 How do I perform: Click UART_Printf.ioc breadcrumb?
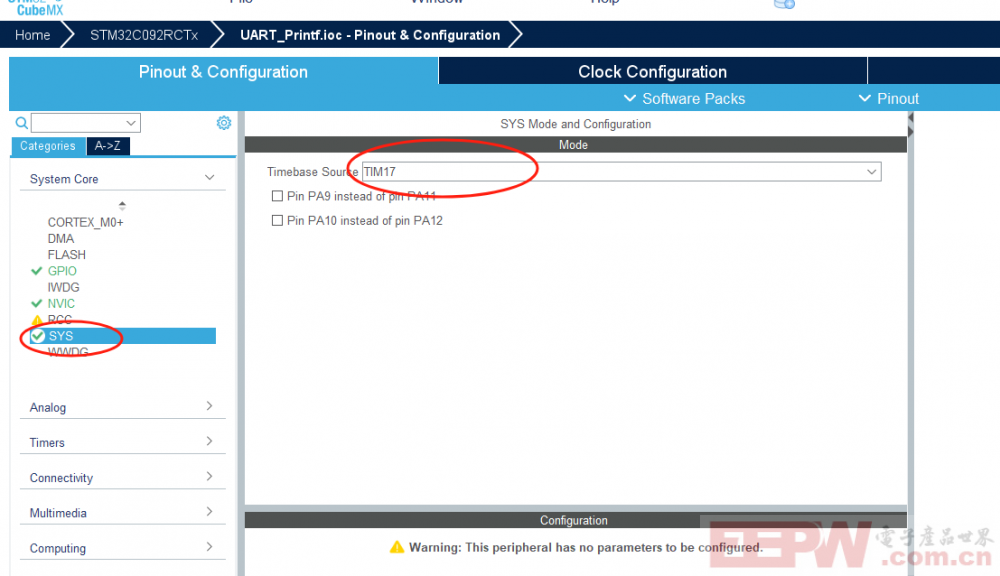[370, 35]
